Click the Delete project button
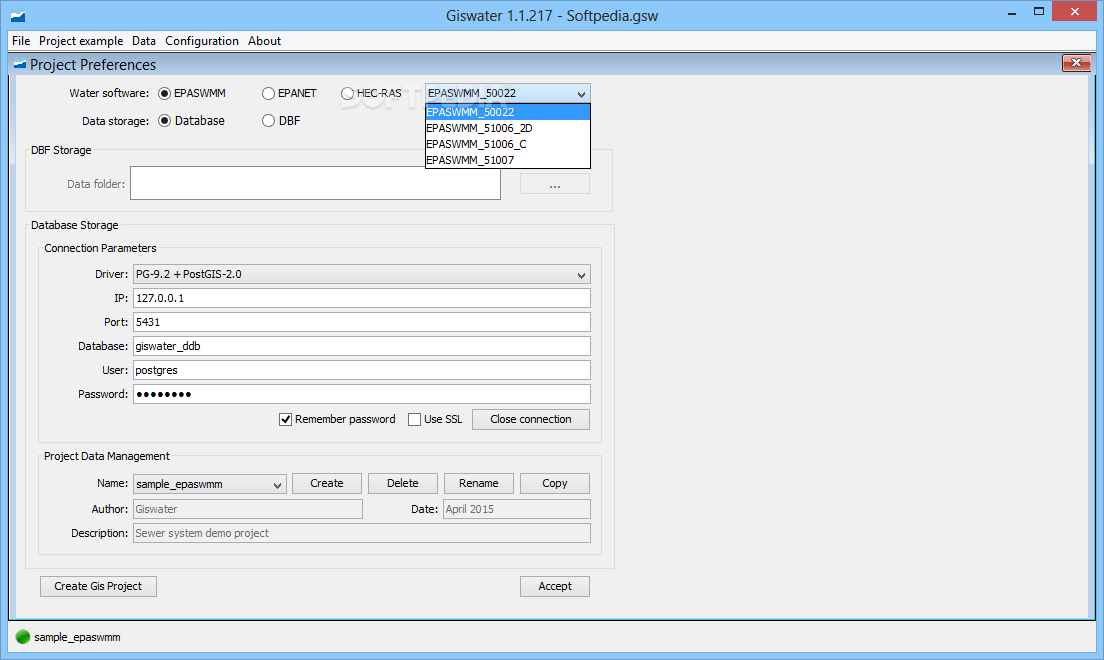 coord(403,483)
